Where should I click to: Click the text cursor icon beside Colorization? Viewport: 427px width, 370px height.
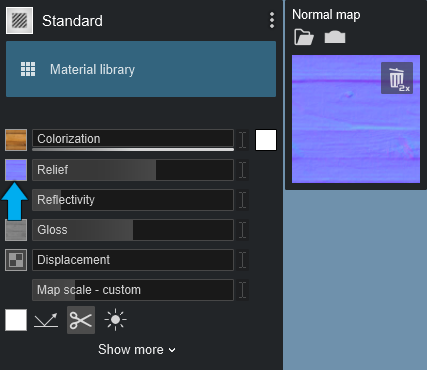(x=243, y=140)
